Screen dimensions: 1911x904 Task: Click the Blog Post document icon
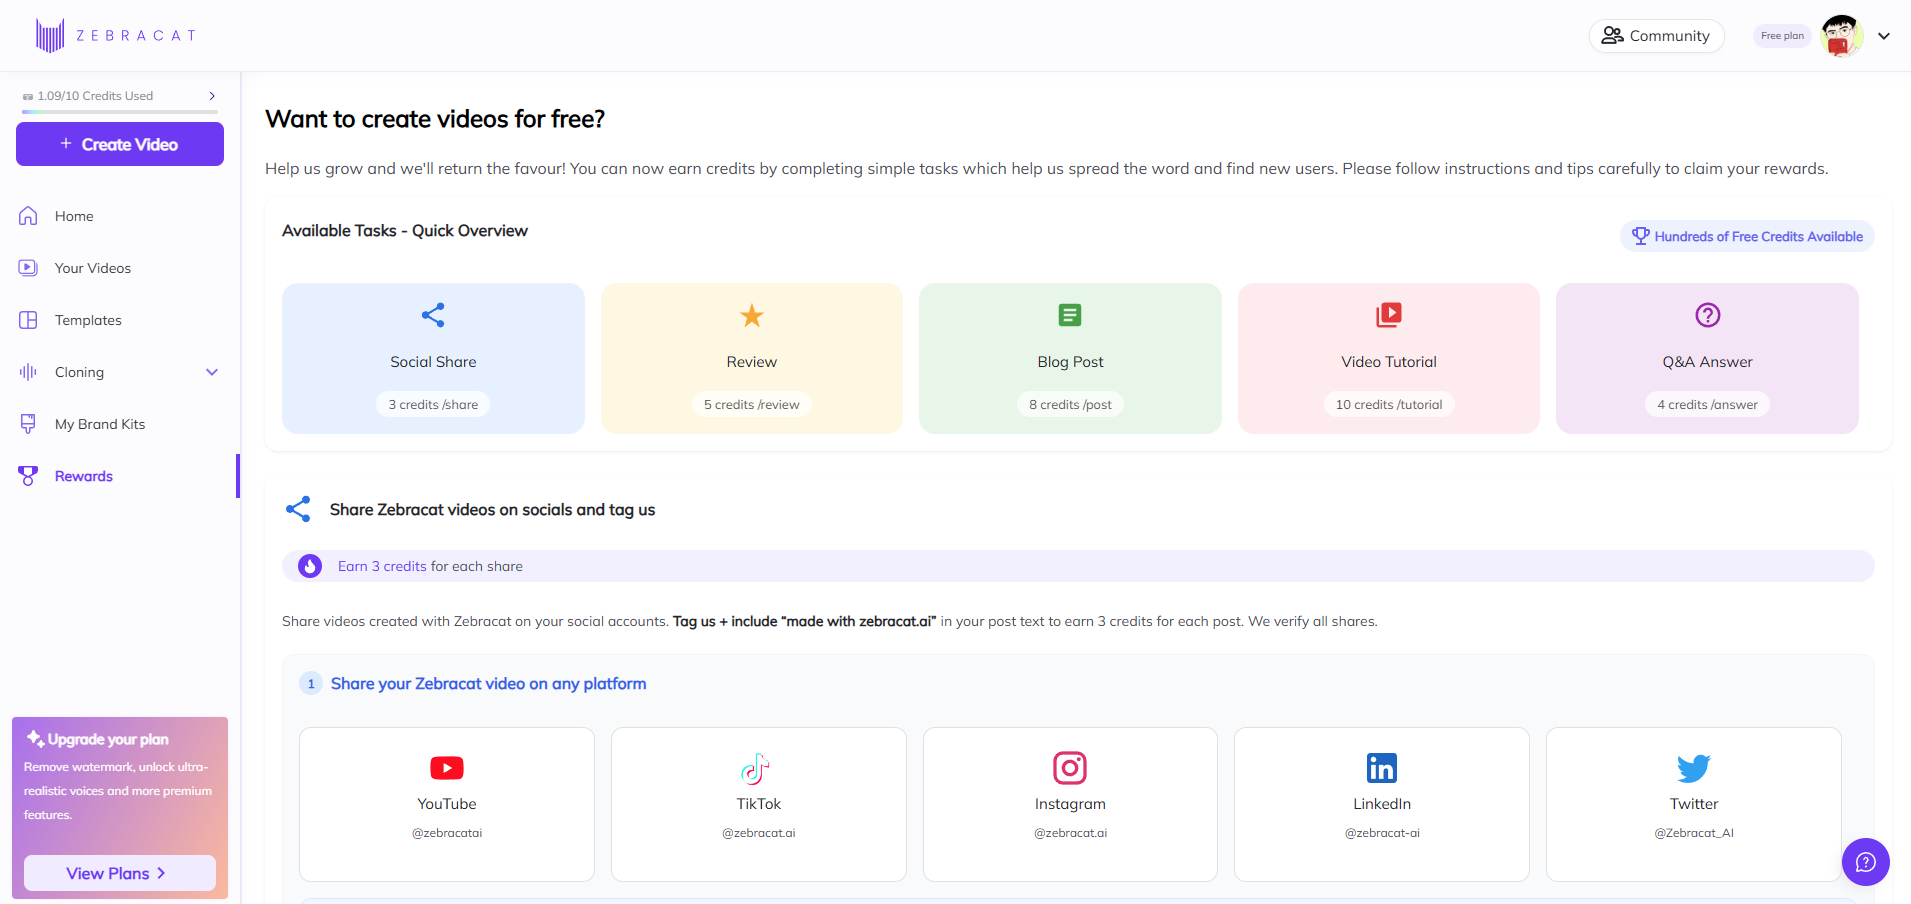1070,315
